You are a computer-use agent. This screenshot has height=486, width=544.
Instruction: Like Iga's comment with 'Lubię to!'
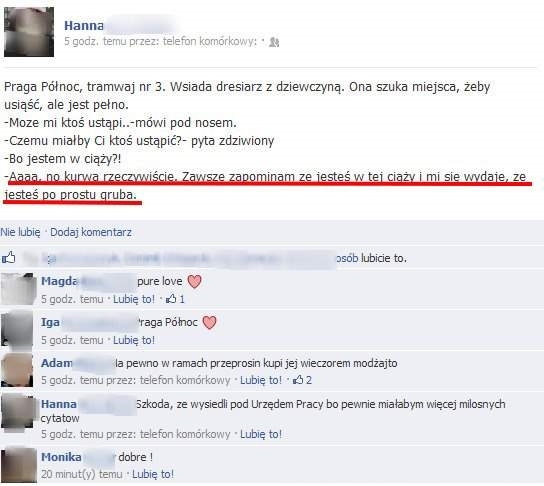pyautogui.click(x=134, y=340)
